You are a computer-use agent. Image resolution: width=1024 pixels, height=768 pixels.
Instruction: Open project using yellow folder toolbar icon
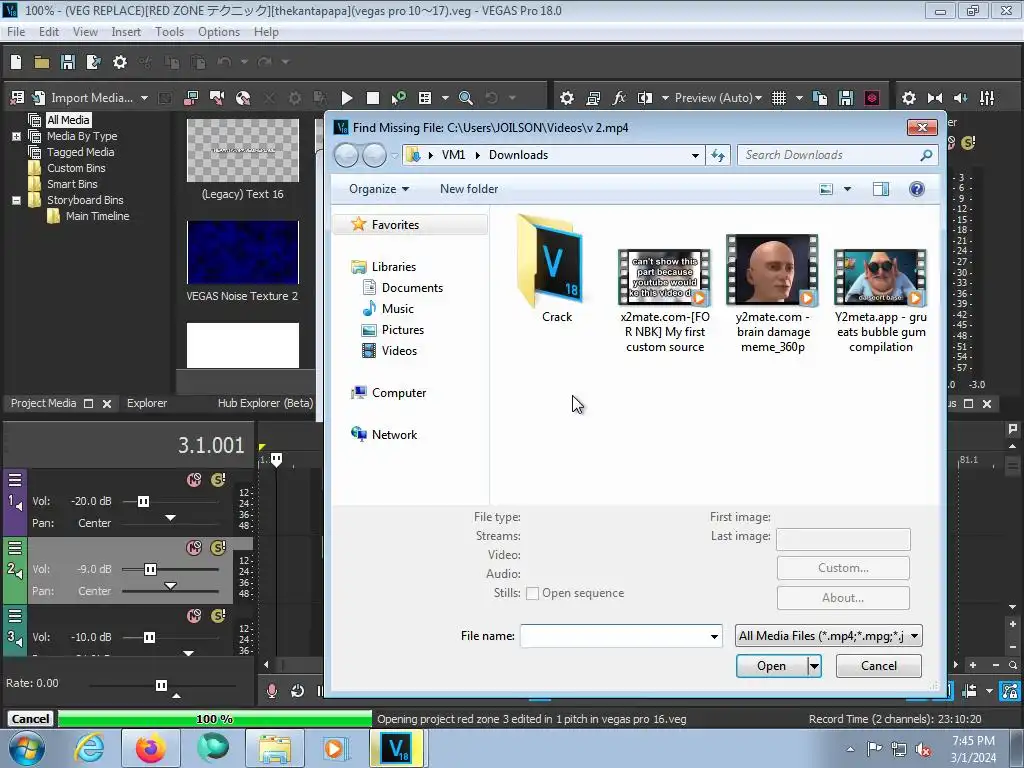pos(42,62)
